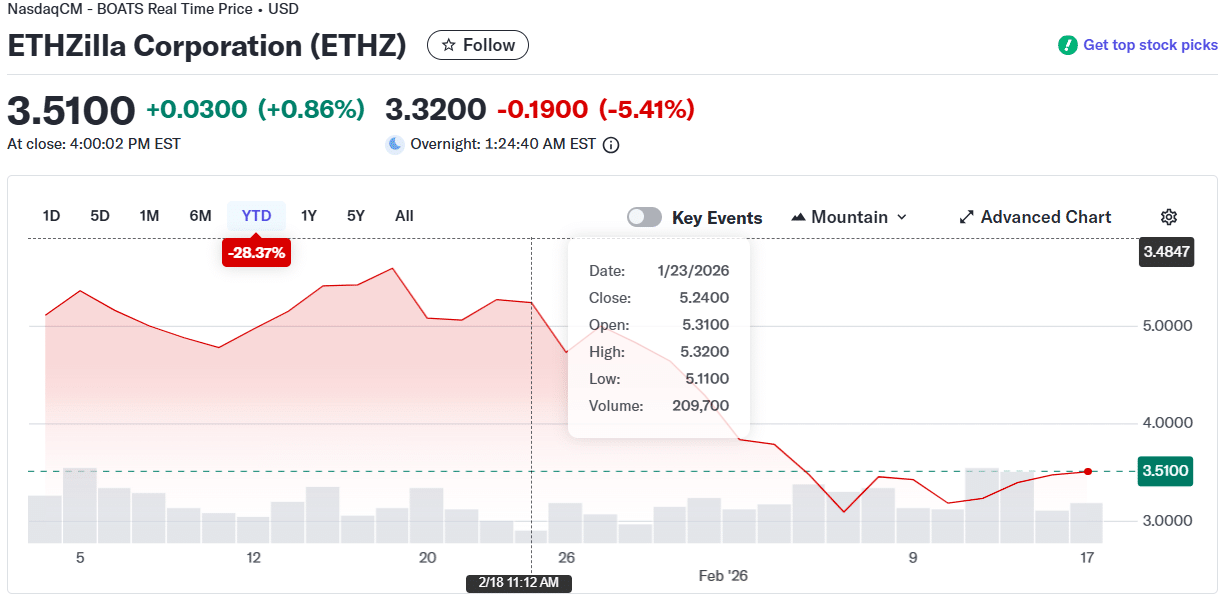Switch chart to 1Y range
This screenshot has height=603, width=1230.
point(309,216)
